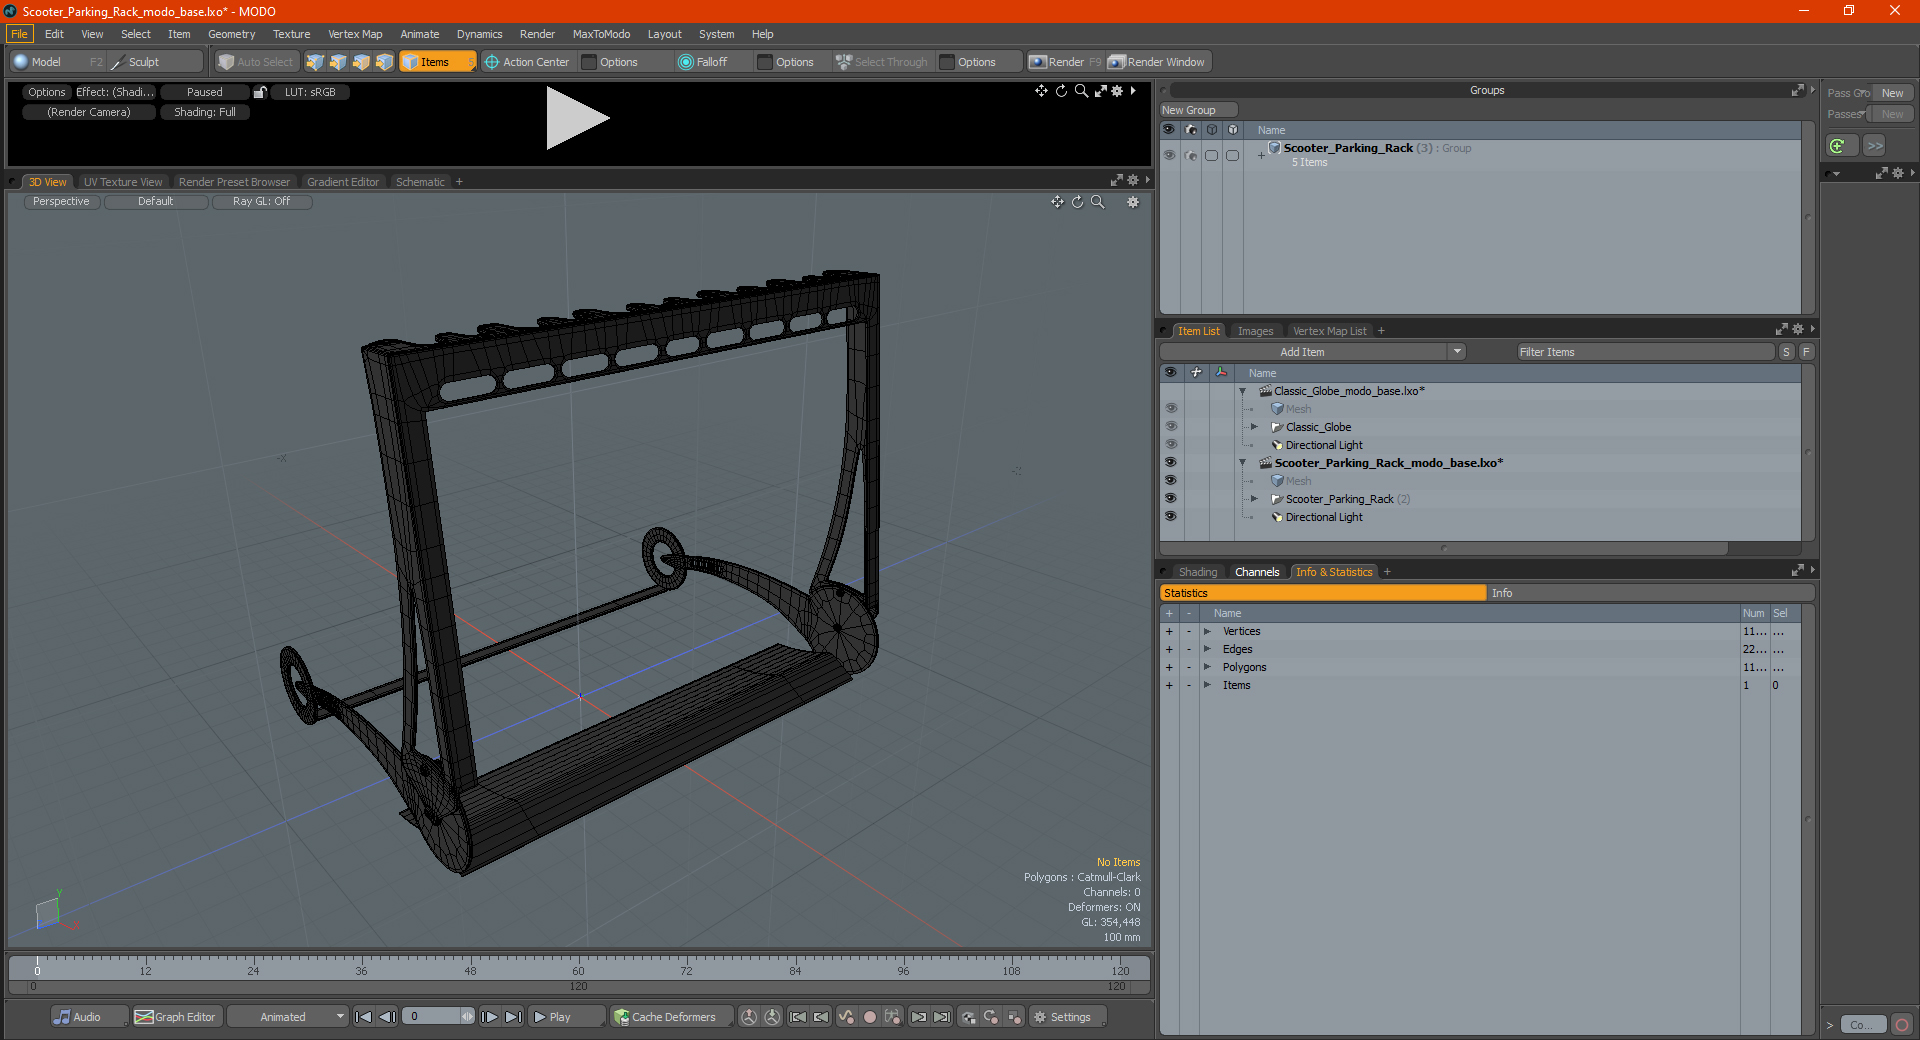Click Ray GL: Off button
The image size is (1920, 1040).
[262, 202]
